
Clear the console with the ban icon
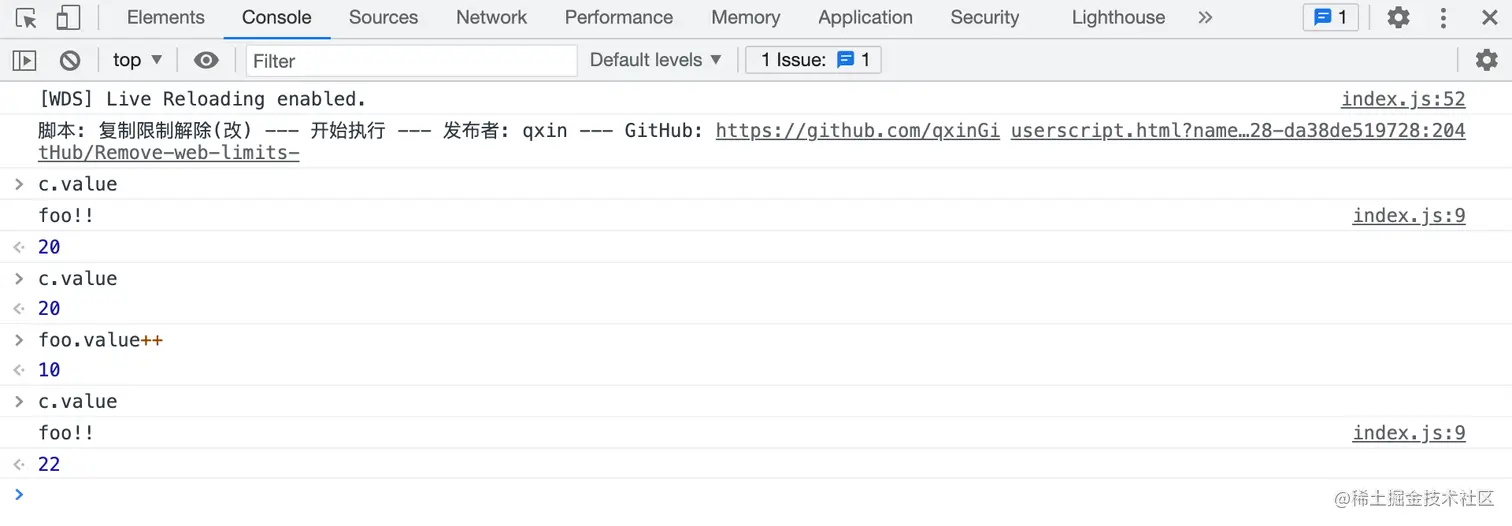pos(70,60)
